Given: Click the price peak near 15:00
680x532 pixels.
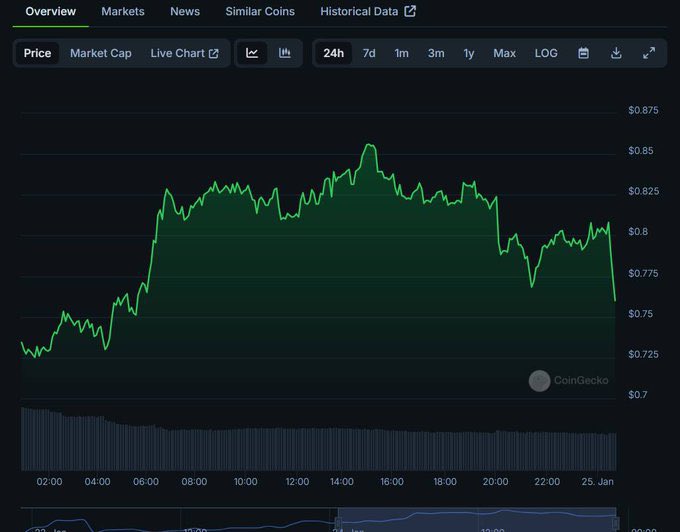Looking at the screenshot, I should click(370, 145).
